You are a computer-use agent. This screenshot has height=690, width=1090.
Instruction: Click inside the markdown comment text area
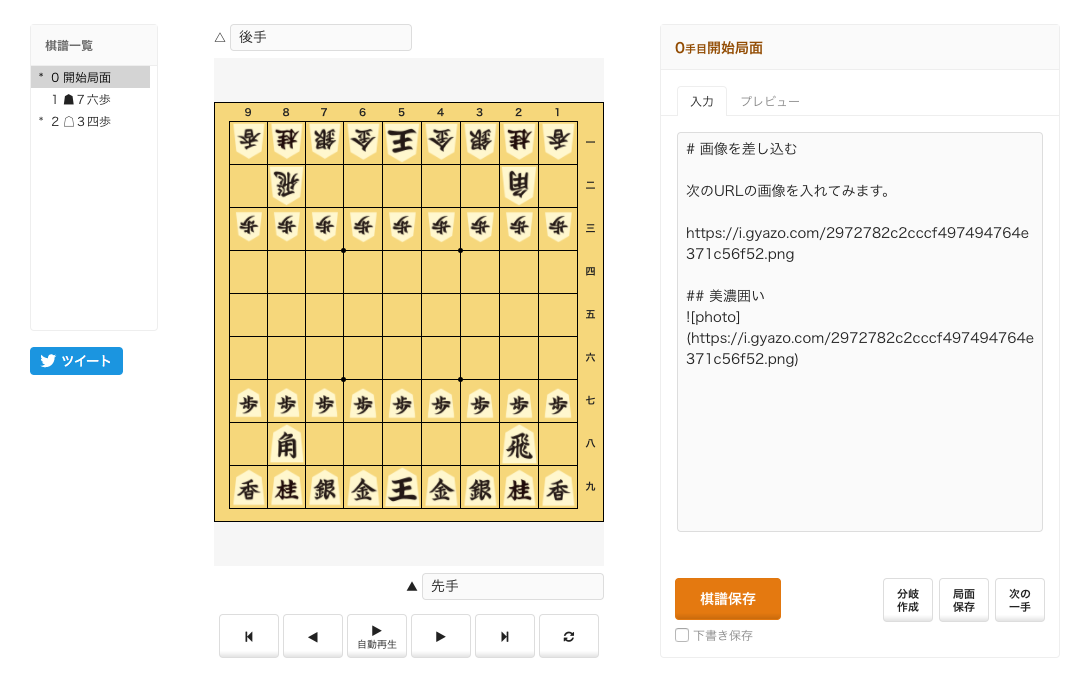[860, 450]
